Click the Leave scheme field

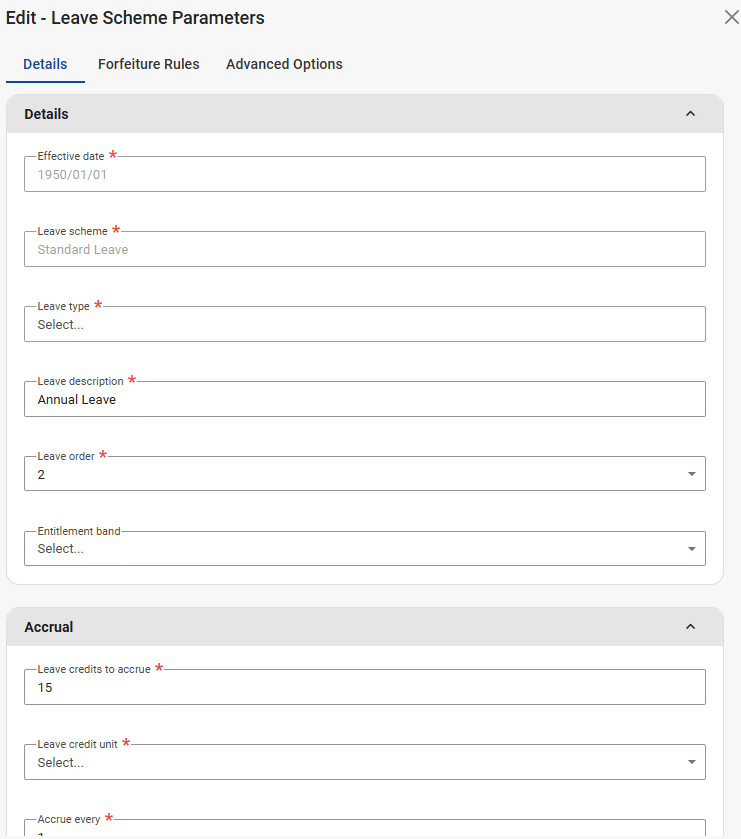click(364, 249)
